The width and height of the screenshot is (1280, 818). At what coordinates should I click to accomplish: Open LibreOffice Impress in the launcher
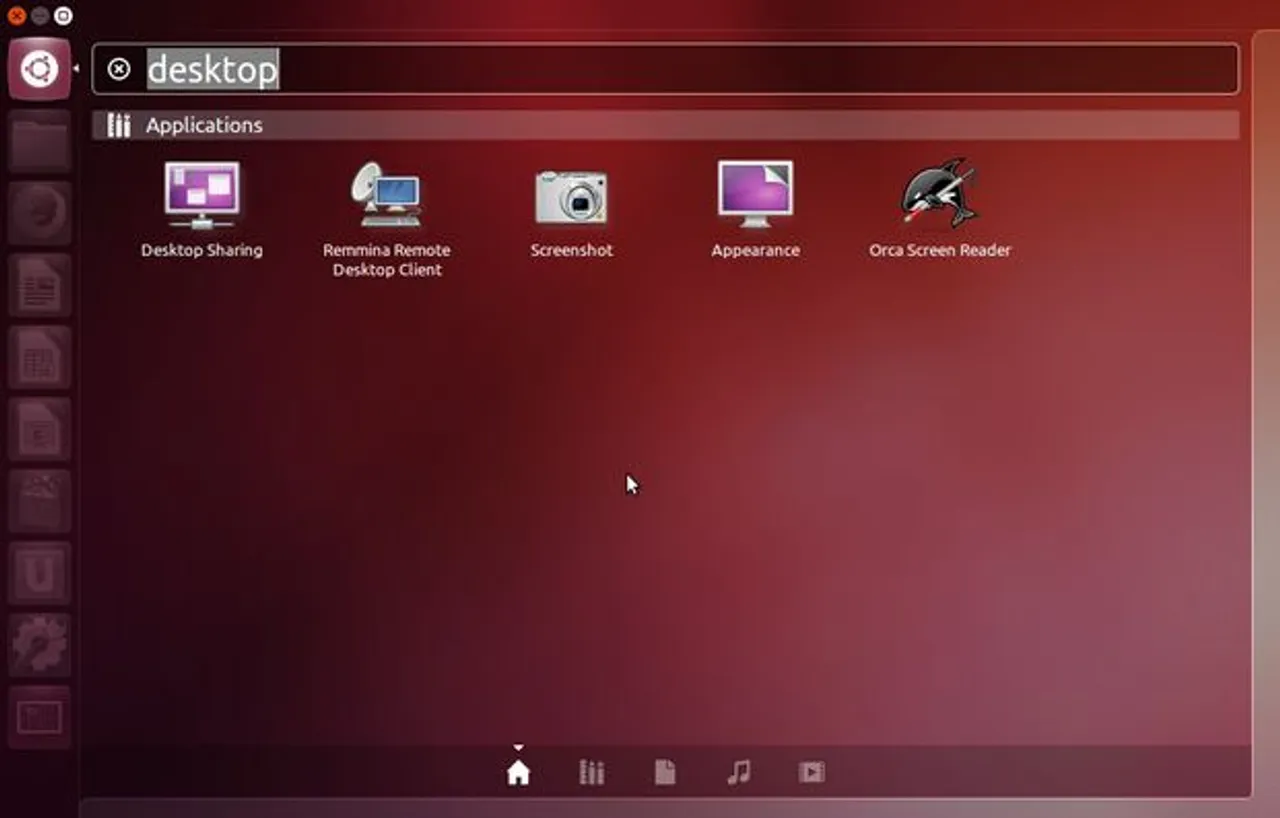pos(39,430)
